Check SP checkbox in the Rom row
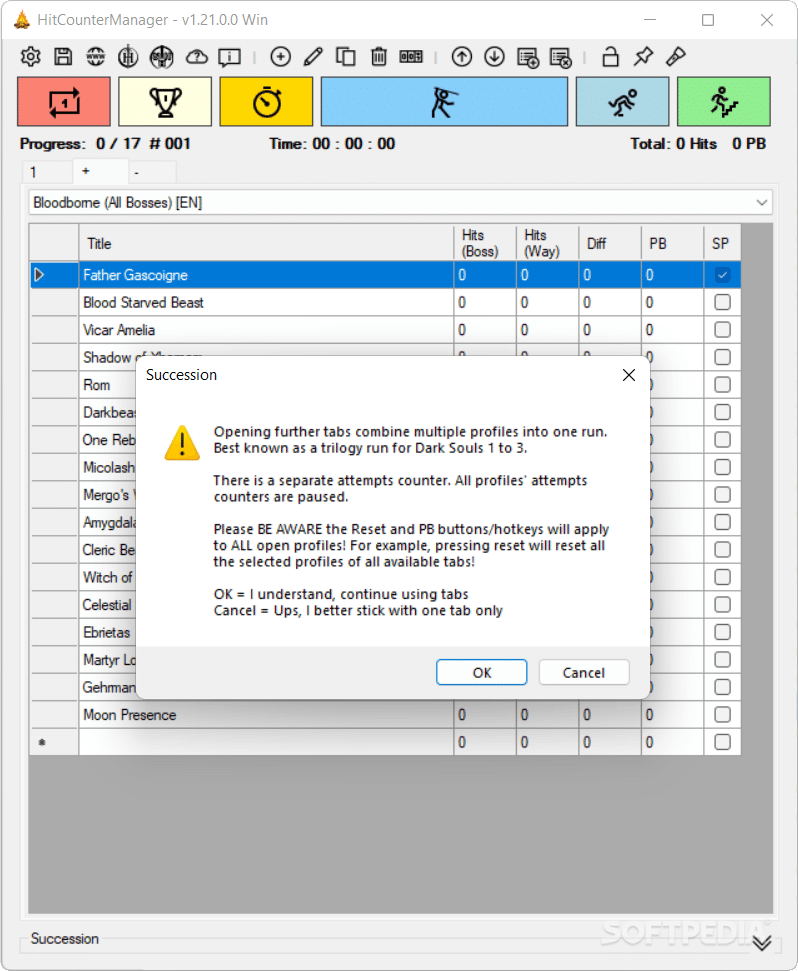The image size is (798, 971). pos(722,385)
